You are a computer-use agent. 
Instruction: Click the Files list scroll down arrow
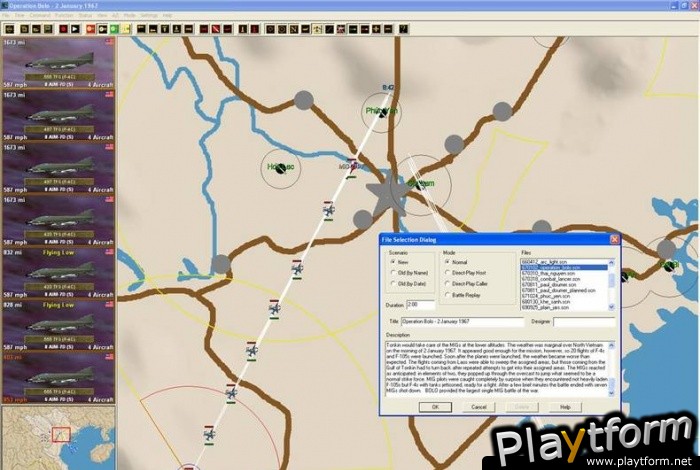(x=611, y=307)
